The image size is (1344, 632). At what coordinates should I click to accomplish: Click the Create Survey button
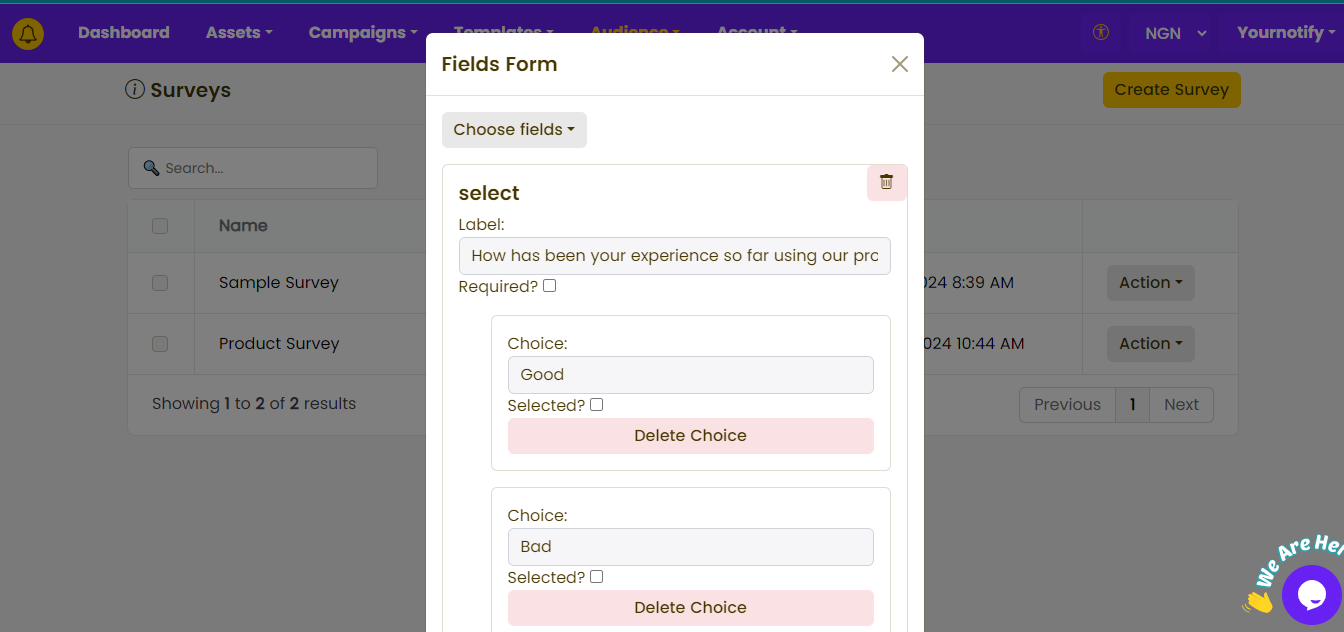(x=1171, y=89)
